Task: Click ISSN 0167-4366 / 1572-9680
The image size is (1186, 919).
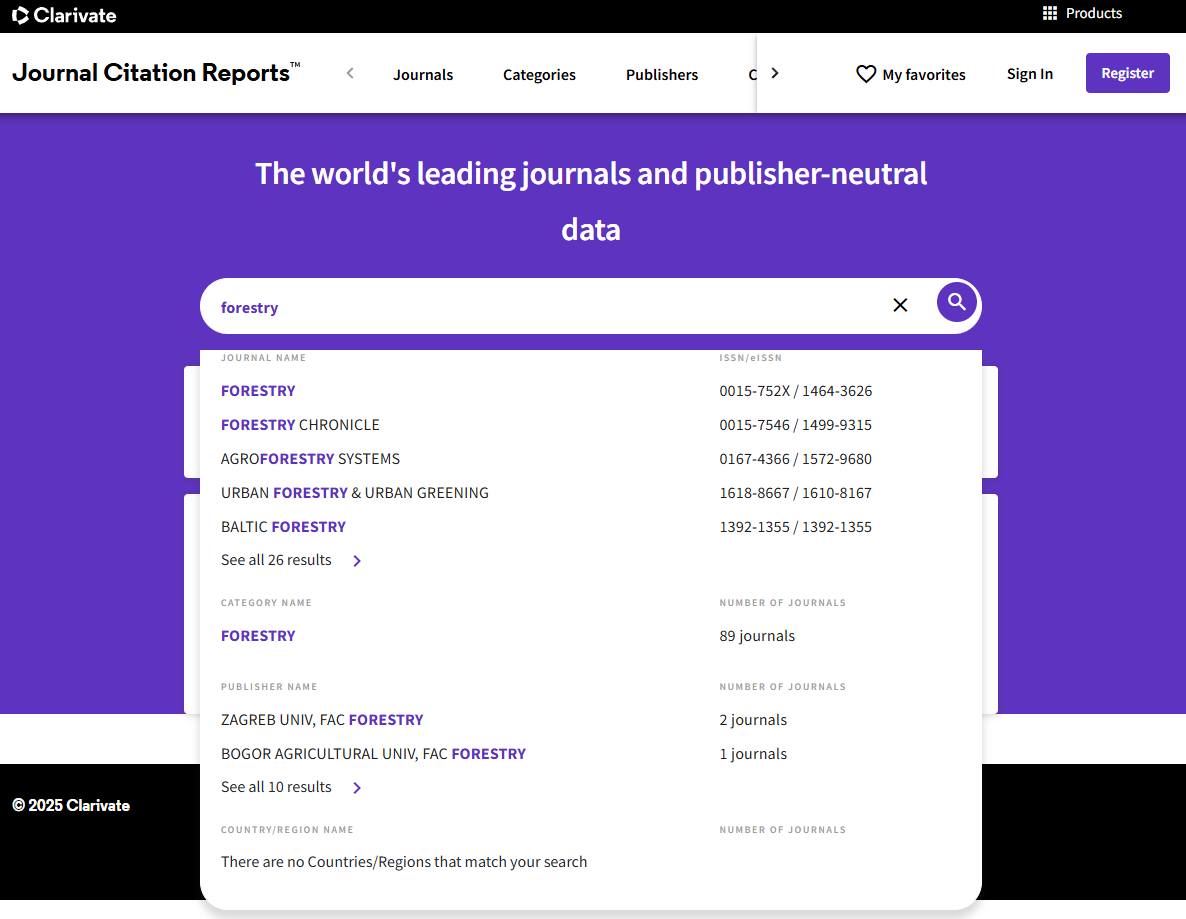Action: pos(796,459)
